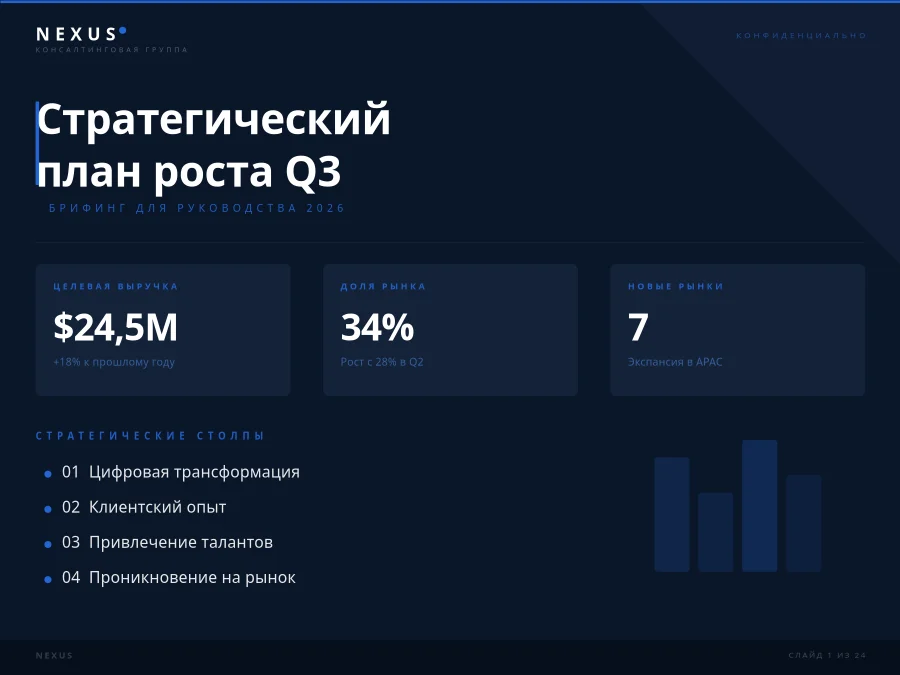Image resolution: width=900 pixels, height=675 pixels.
Task: Select the $24,5M revenue value
Action: click(115, 327)
